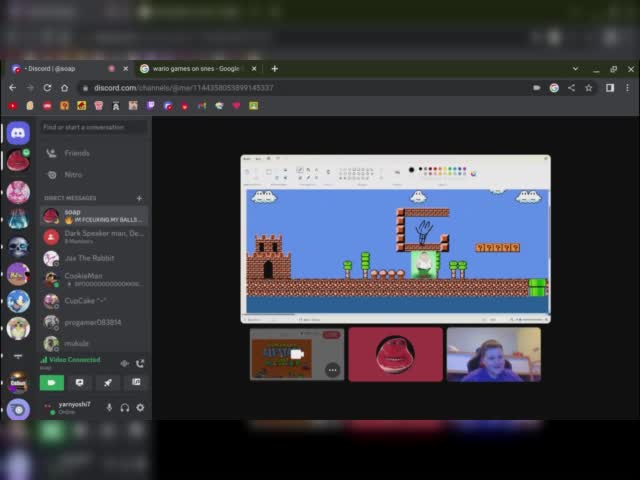Select the red soap avatar call tile

click(x=396, y=354)
